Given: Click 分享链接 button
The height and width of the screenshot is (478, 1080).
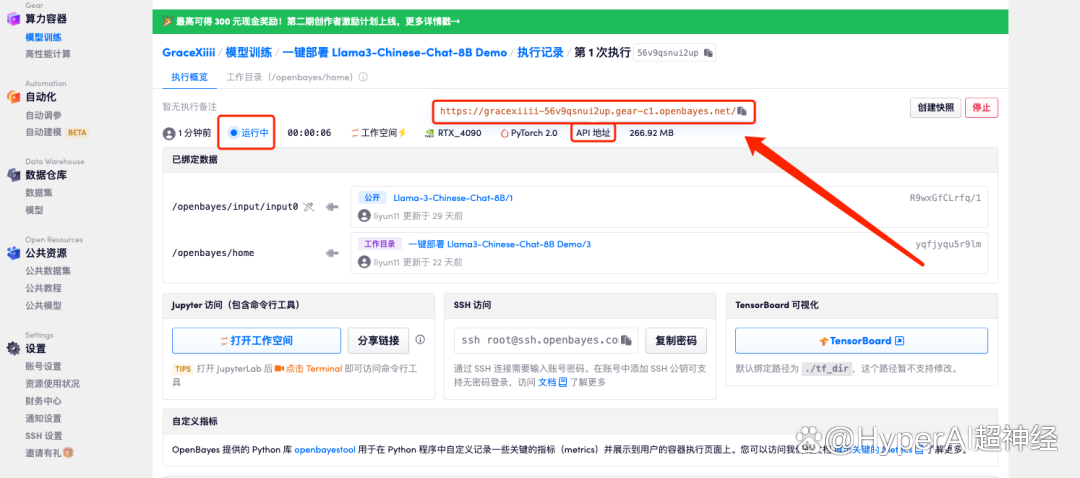Looking at the screenshot, I should pyautogui.click(x=378, y=340).
